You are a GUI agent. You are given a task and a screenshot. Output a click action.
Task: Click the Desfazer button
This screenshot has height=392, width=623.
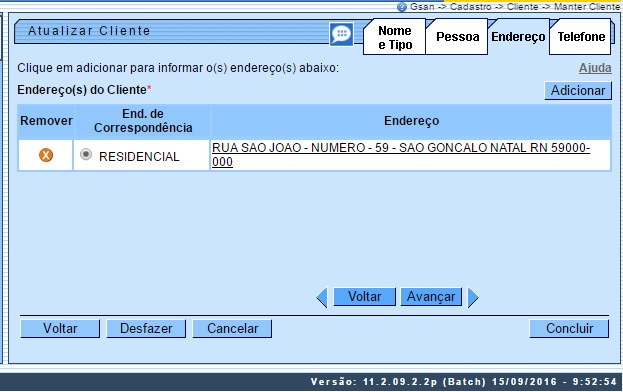pos(146,328)
